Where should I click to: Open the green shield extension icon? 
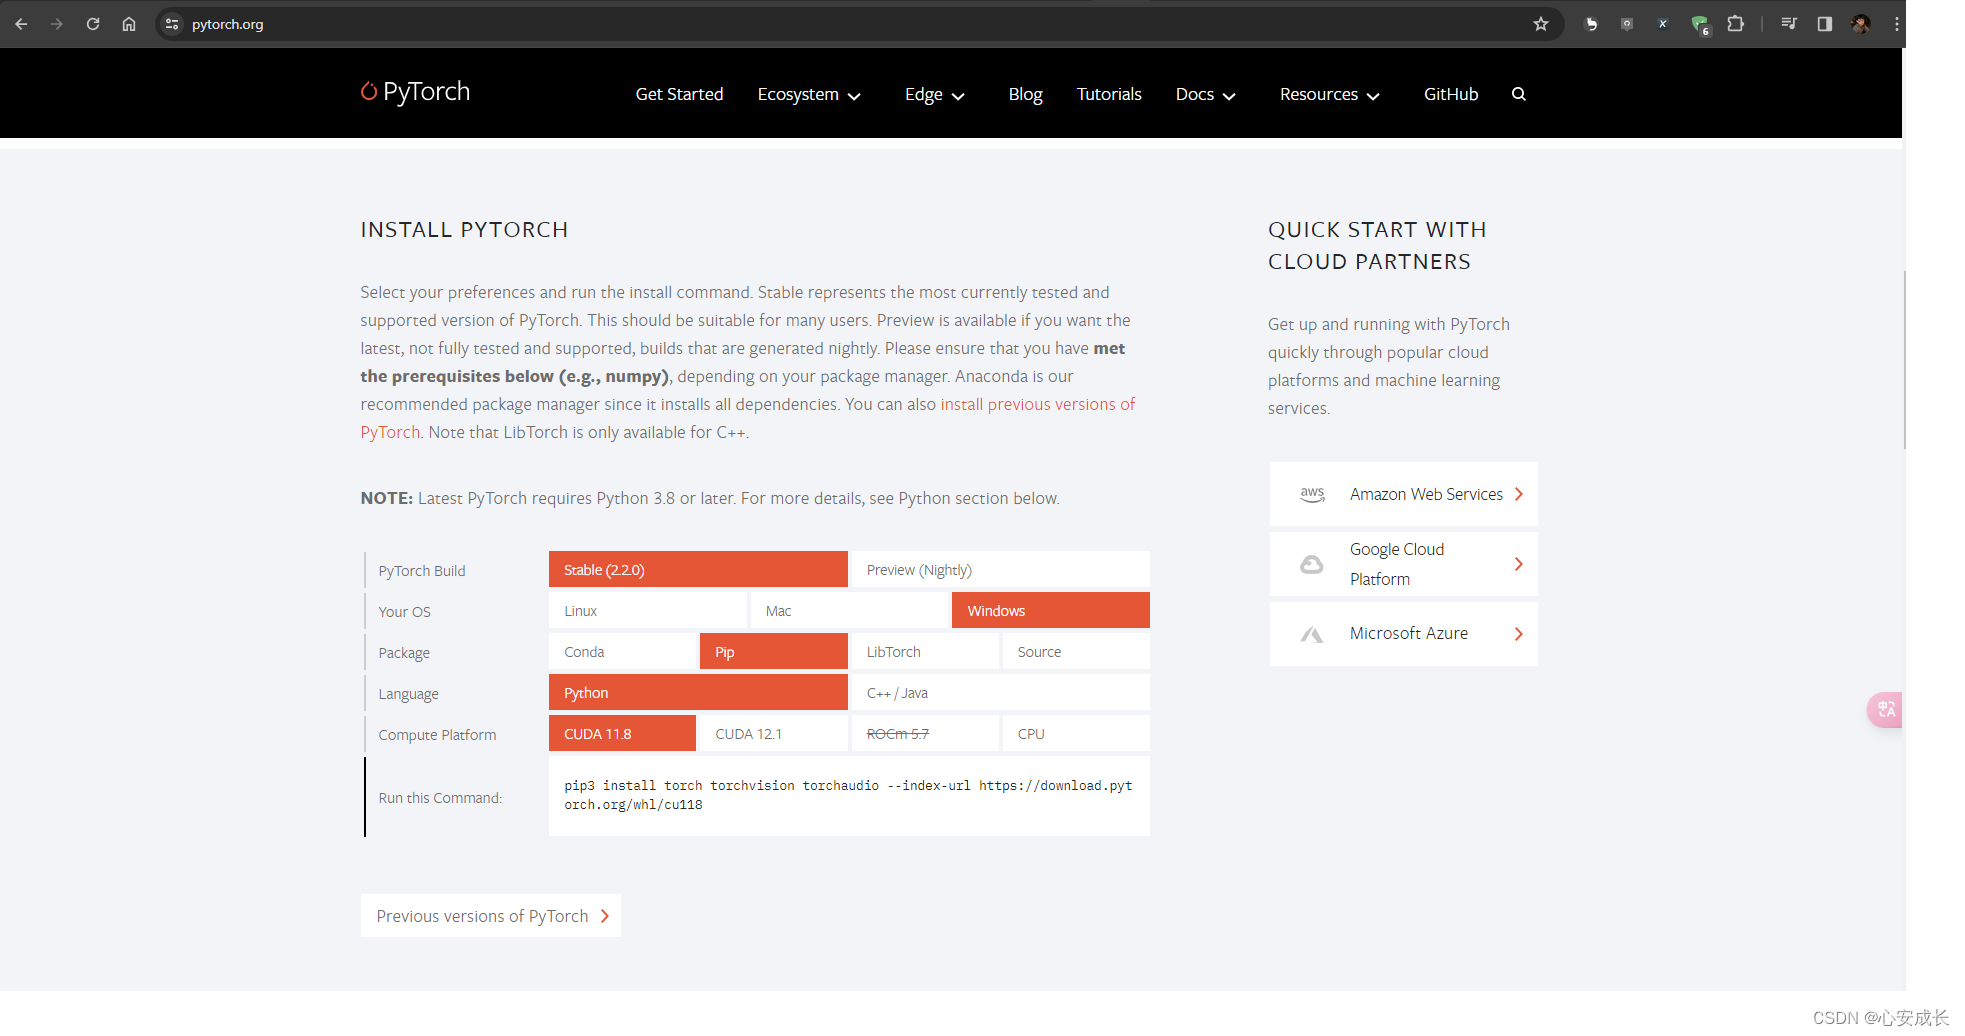click(x=1700, y=25)
